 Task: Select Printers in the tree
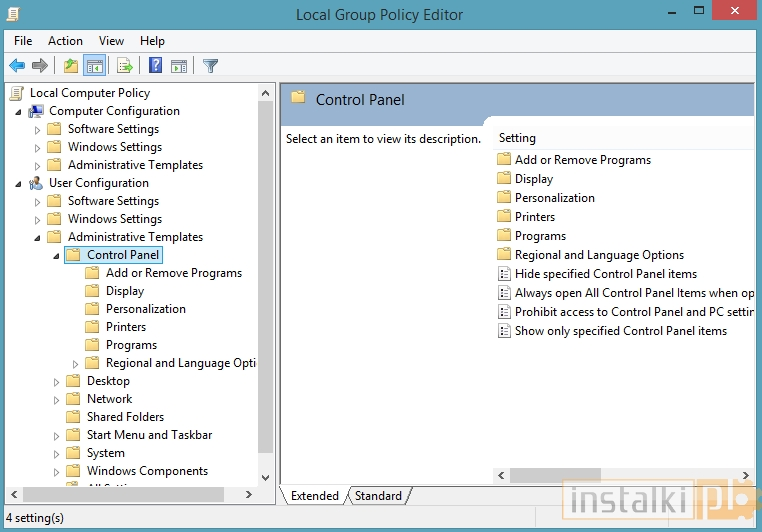[x=126, y=327]
